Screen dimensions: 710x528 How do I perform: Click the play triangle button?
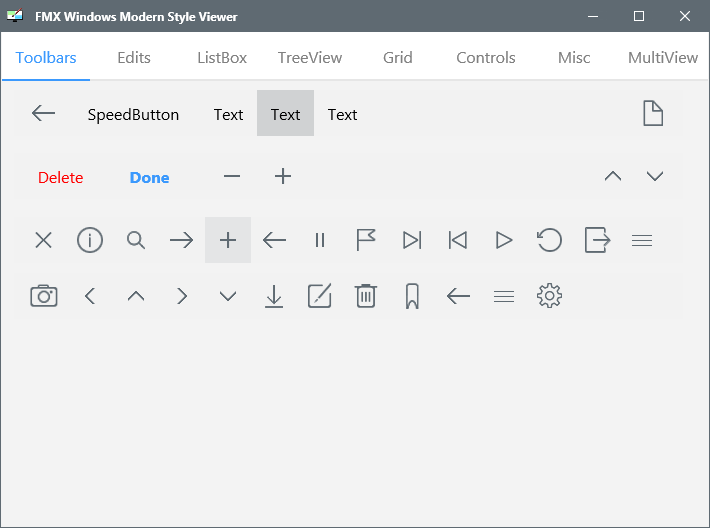pos(504,240)
